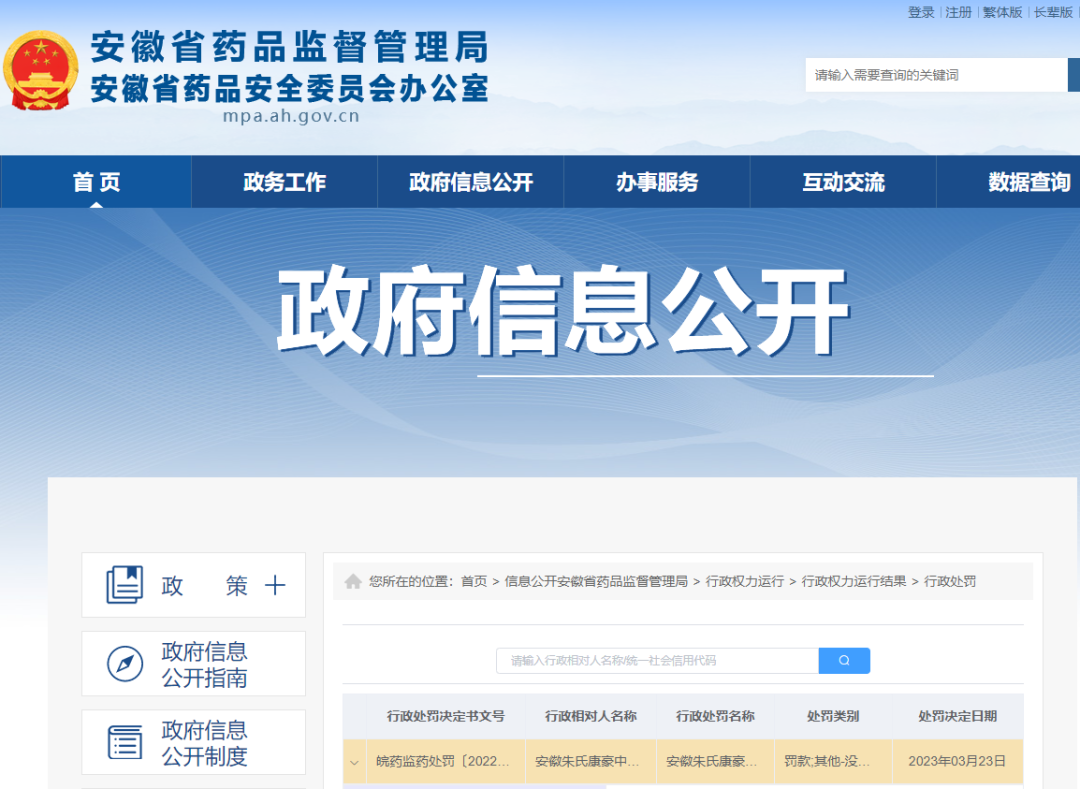1080x789 pixels.
Task: Open the 首页 navigation tab
Action: 96,182
